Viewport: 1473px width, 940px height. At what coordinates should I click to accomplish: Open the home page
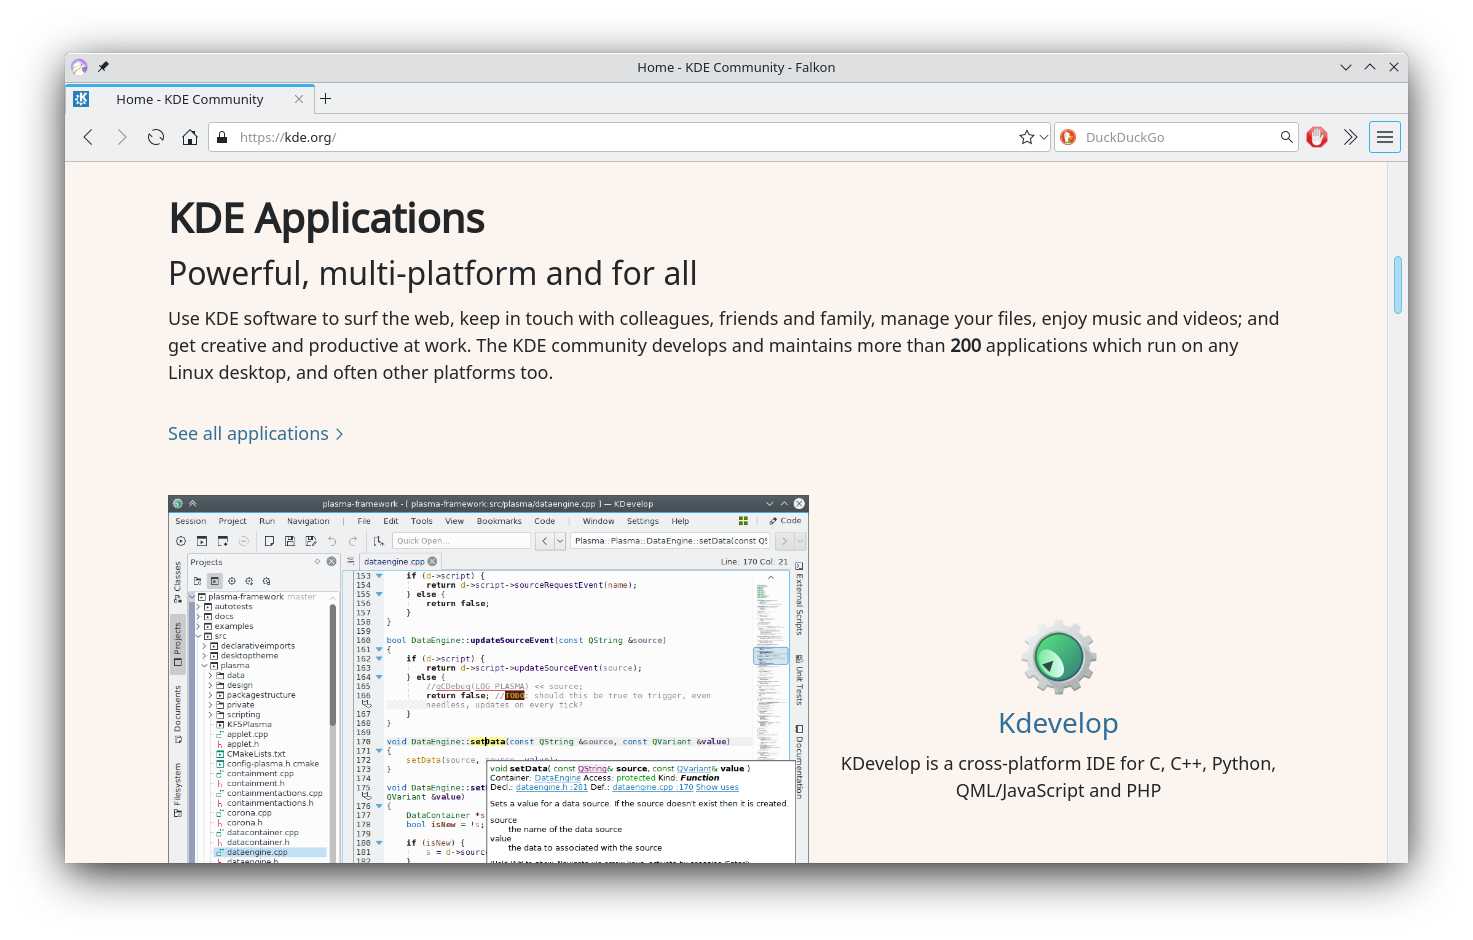click(190, 137)
